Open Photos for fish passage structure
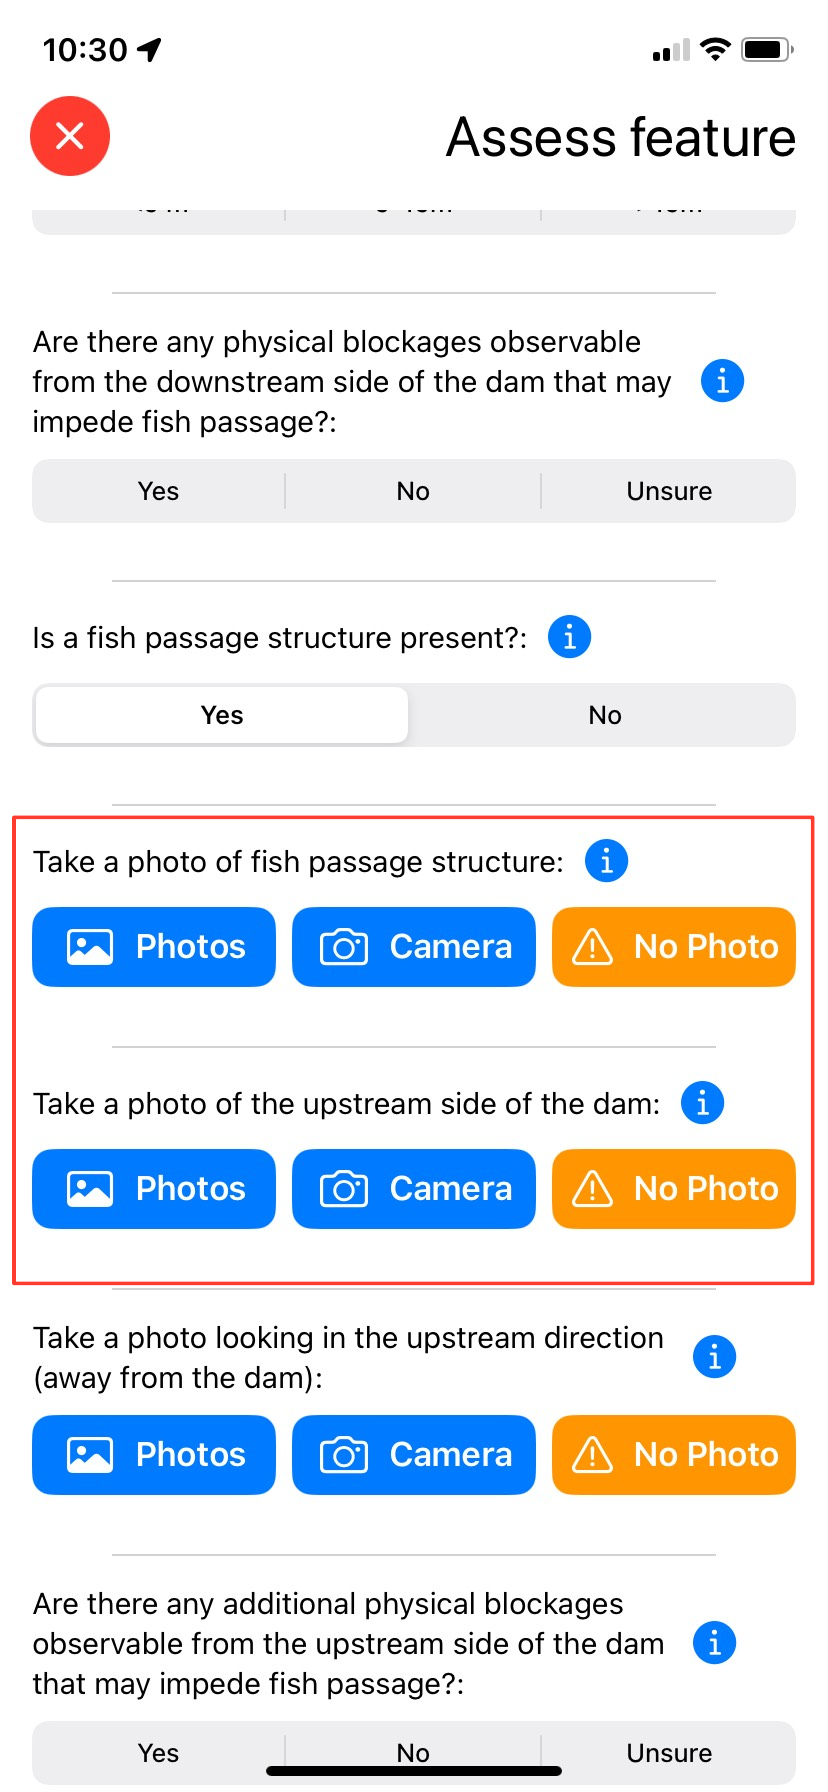This screenshot has height=1792, width=828. tap(154, 947)
